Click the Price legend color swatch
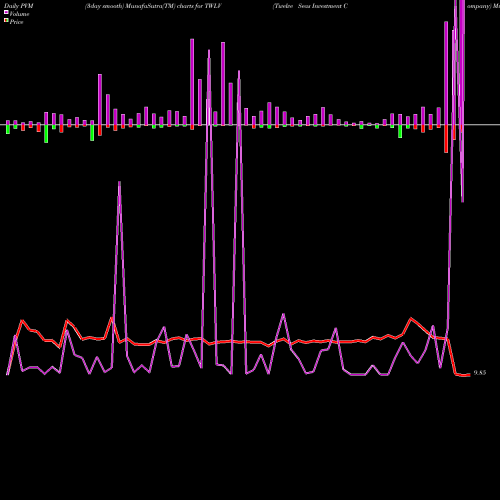 coord(6,21)
